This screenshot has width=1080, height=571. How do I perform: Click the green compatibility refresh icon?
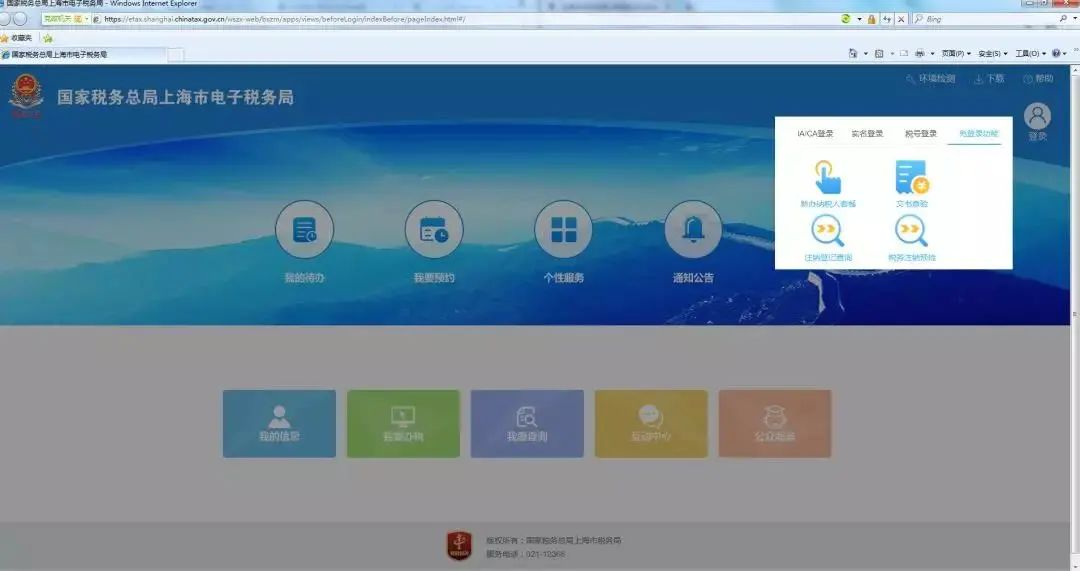point(846,19)
